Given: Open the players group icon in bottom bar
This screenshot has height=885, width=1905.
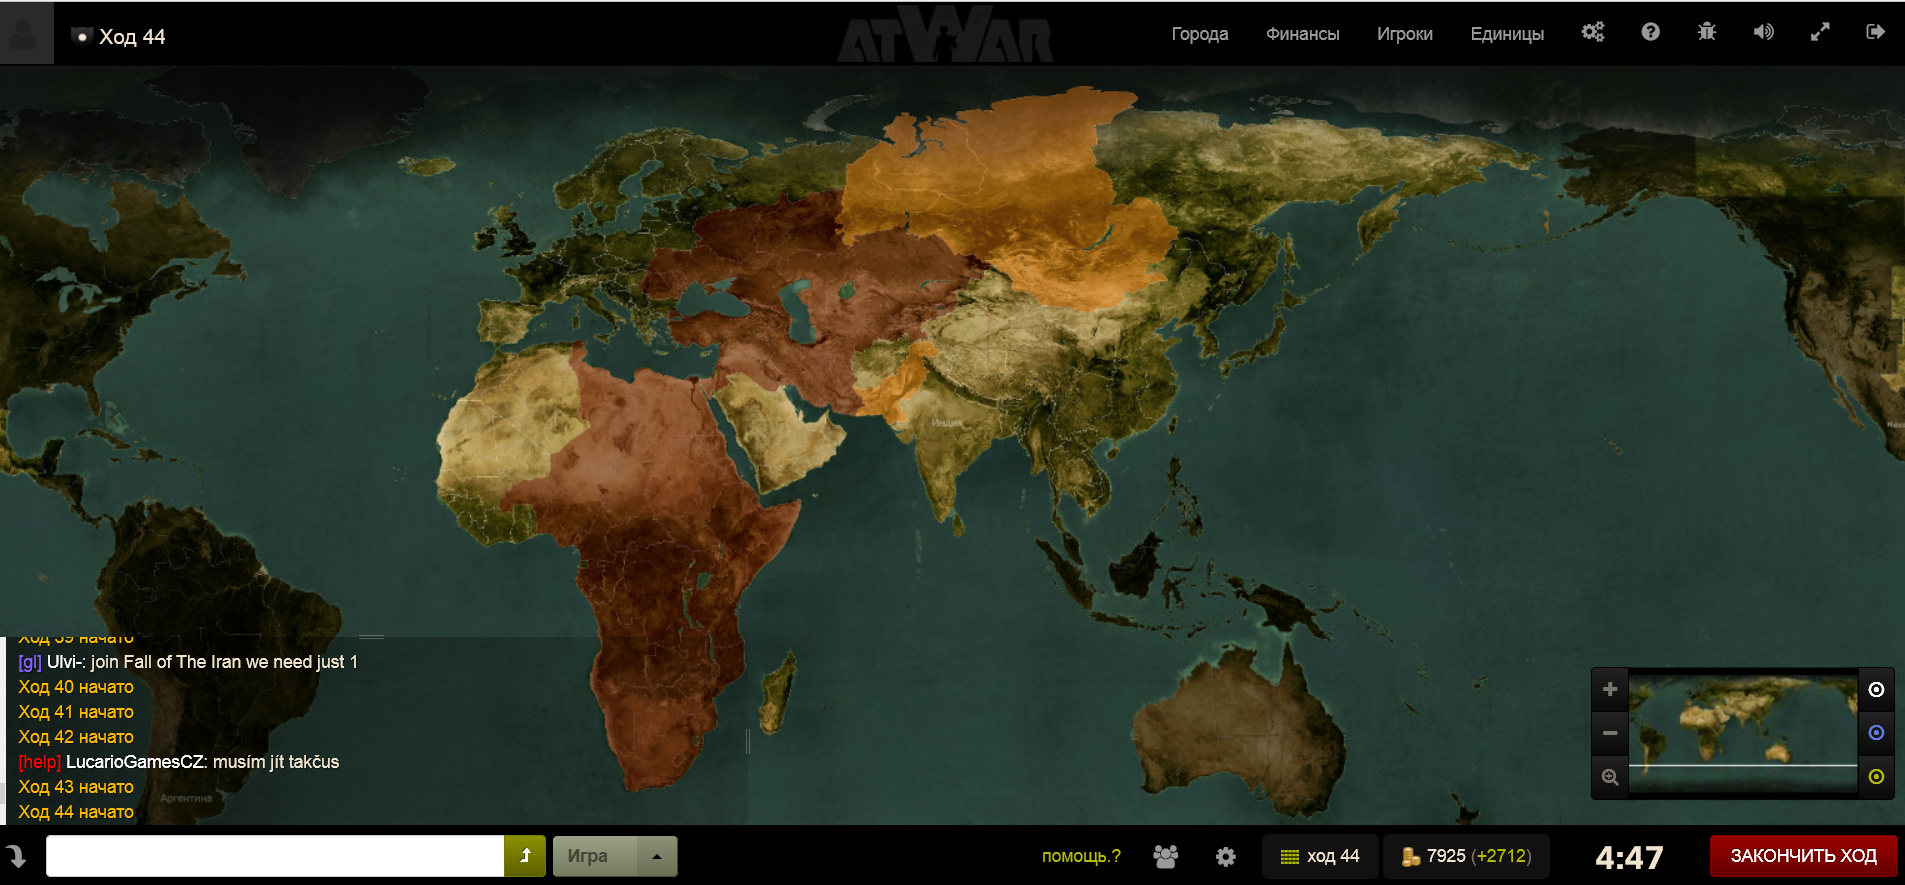Looking at the screenshot, I should (1166, 856).
